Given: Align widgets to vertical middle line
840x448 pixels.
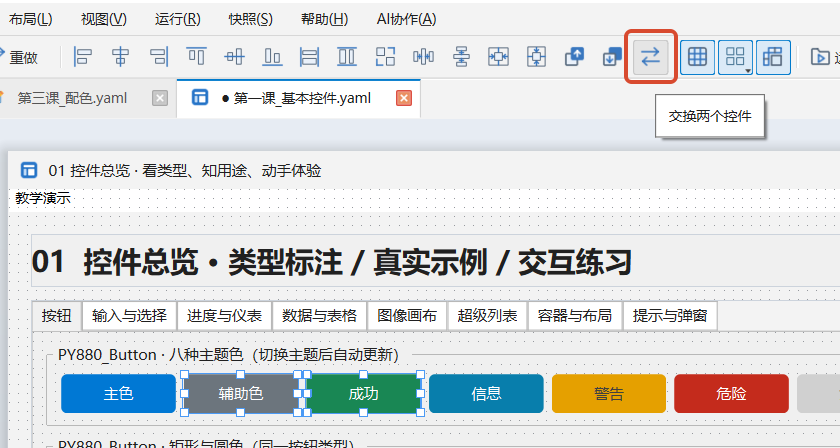Looking at the screenshot, I should point(234,56).
